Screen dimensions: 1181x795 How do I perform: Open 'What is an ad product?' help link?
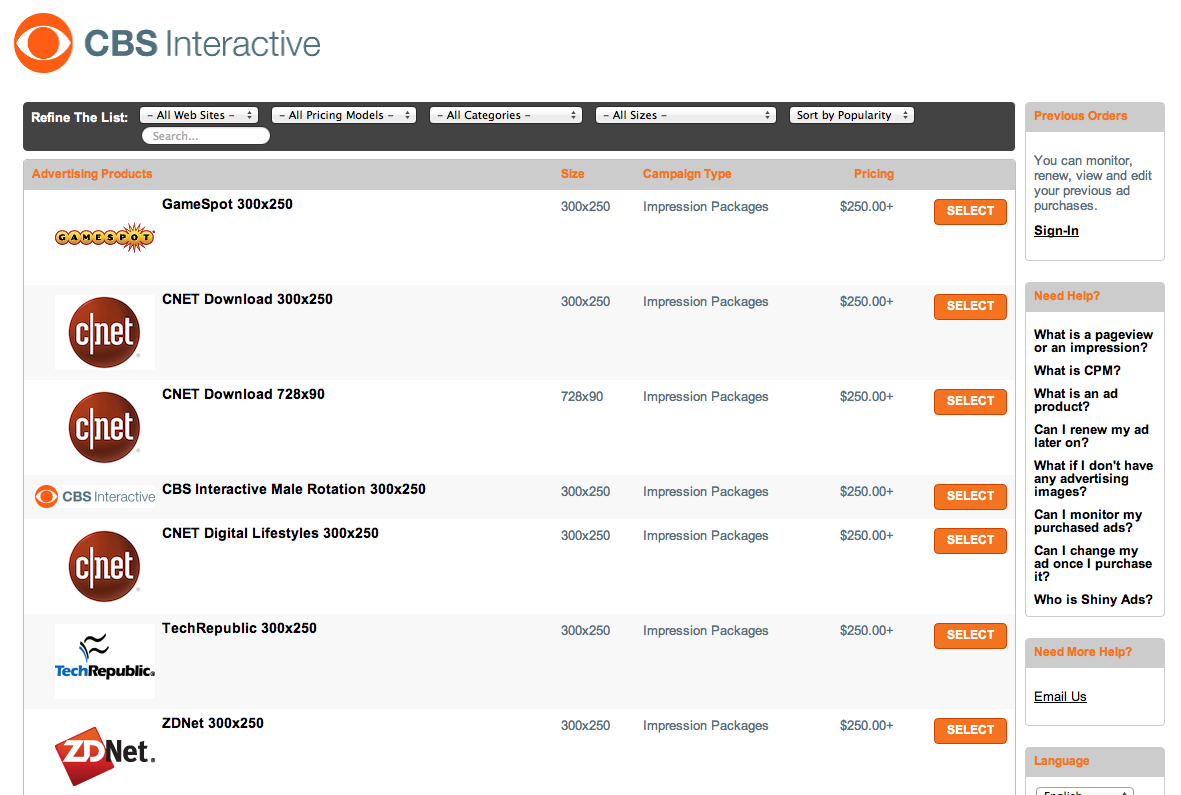1076,400
